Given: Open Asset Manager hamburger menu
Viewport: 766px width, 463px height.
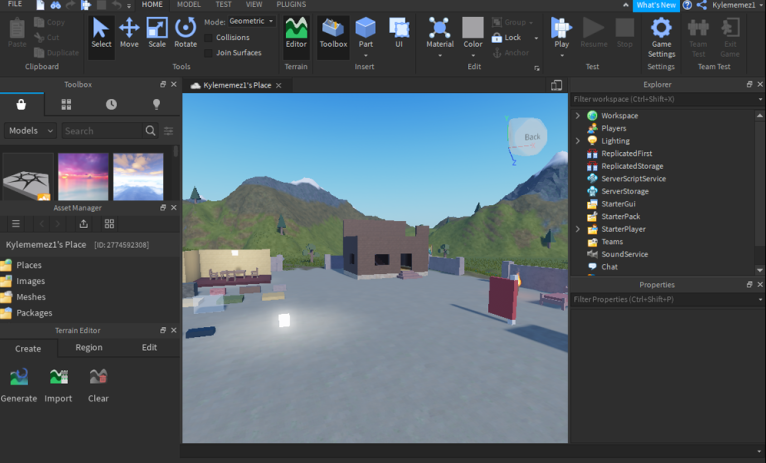Looking at the screenshot, I should click(16, 224).
